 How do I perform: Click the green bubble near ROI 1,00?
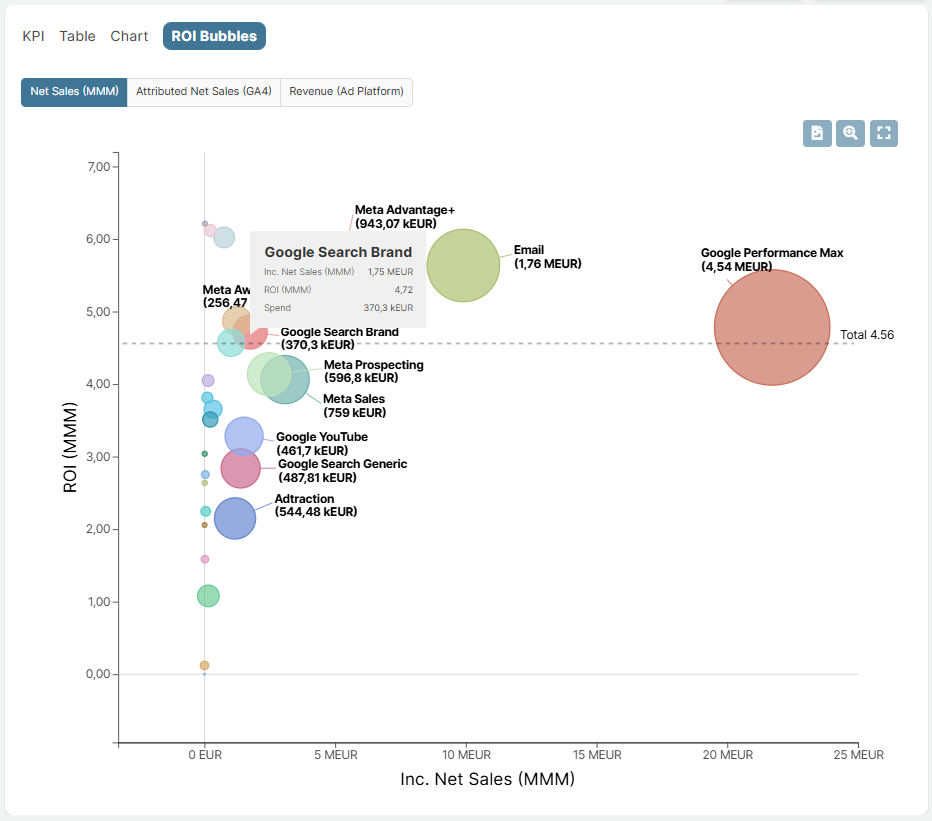[208, 596]
